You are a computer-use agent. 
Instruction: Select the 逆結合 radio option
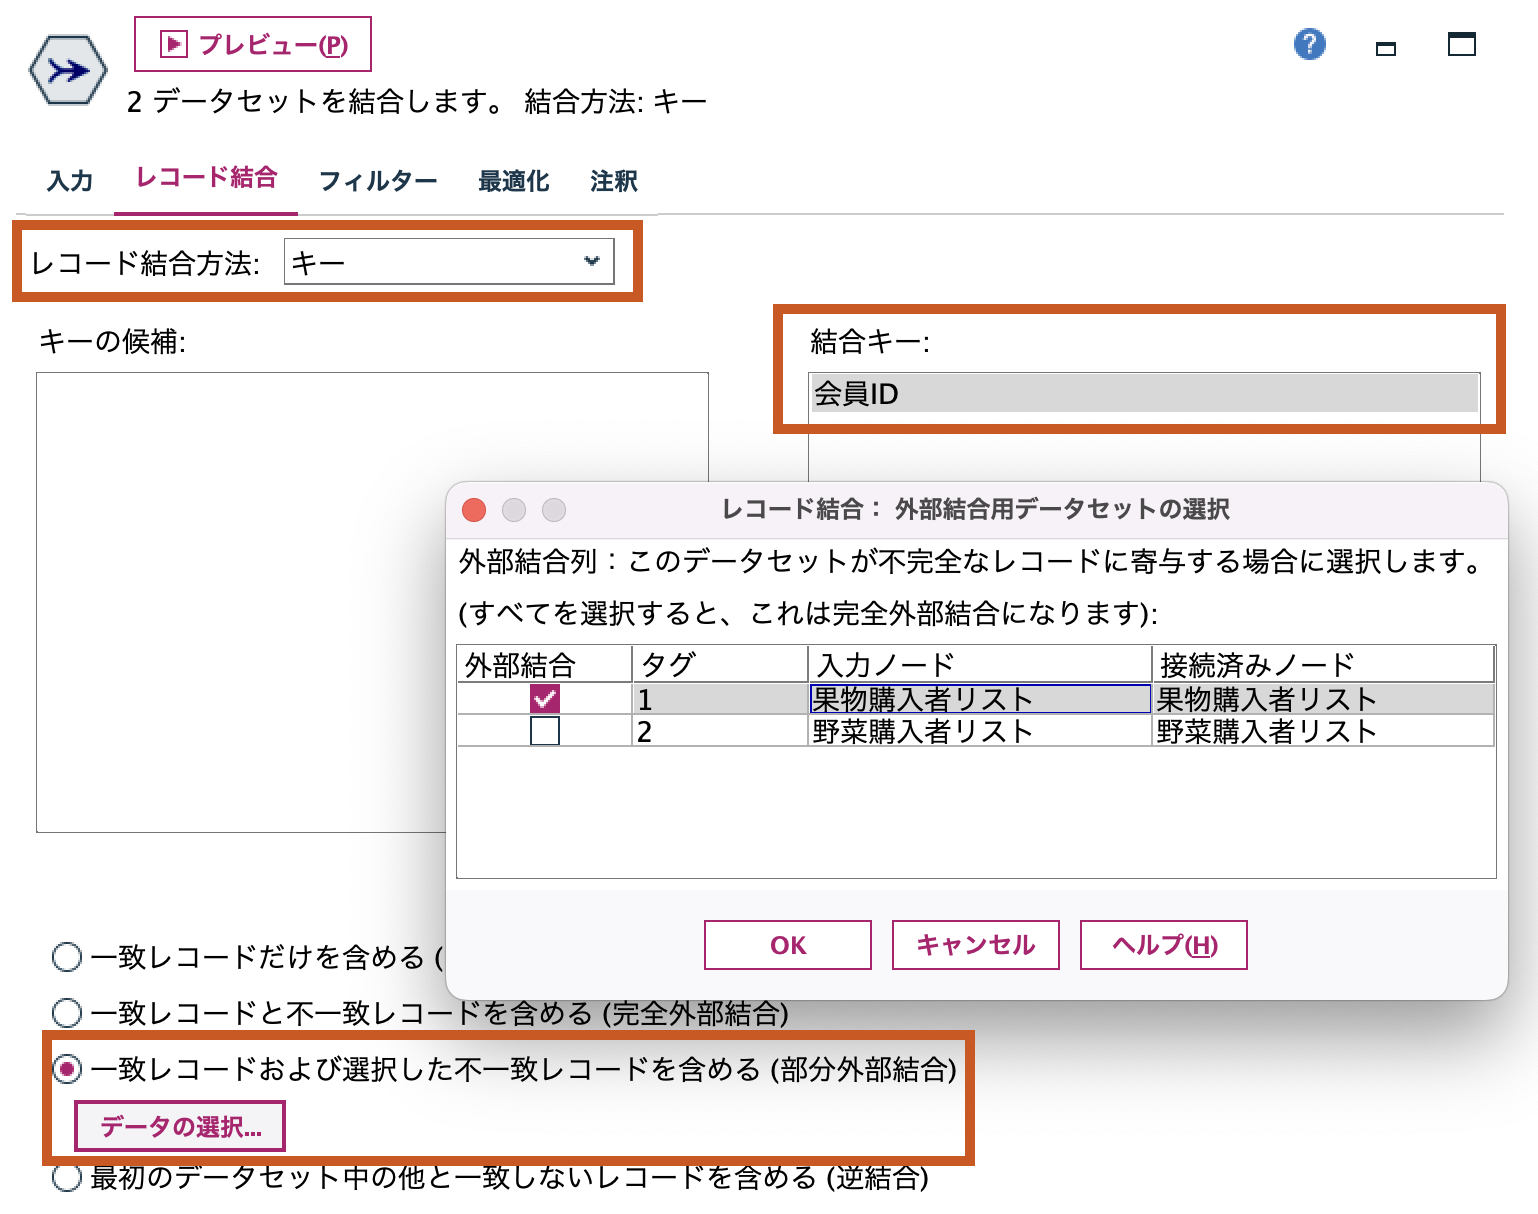(66, 1179)
